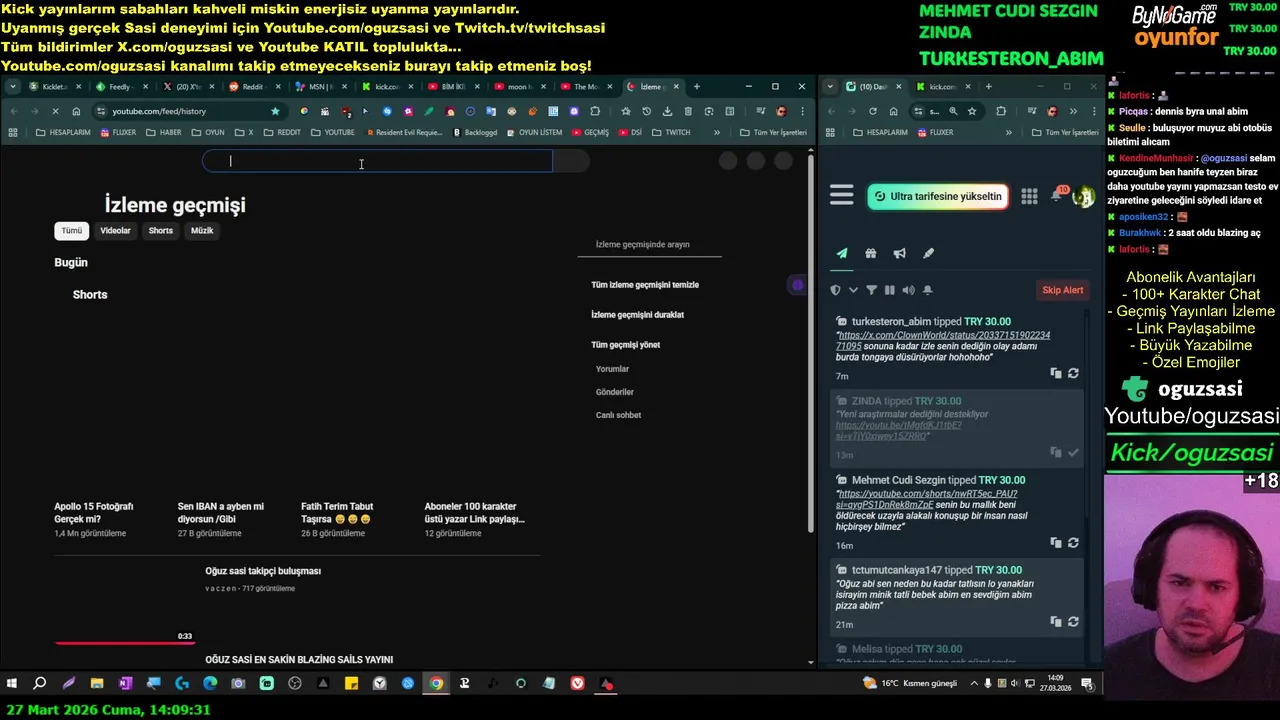Click the funnel filter icon
The image size is (1280, 720).
click(x=871, y=290)
